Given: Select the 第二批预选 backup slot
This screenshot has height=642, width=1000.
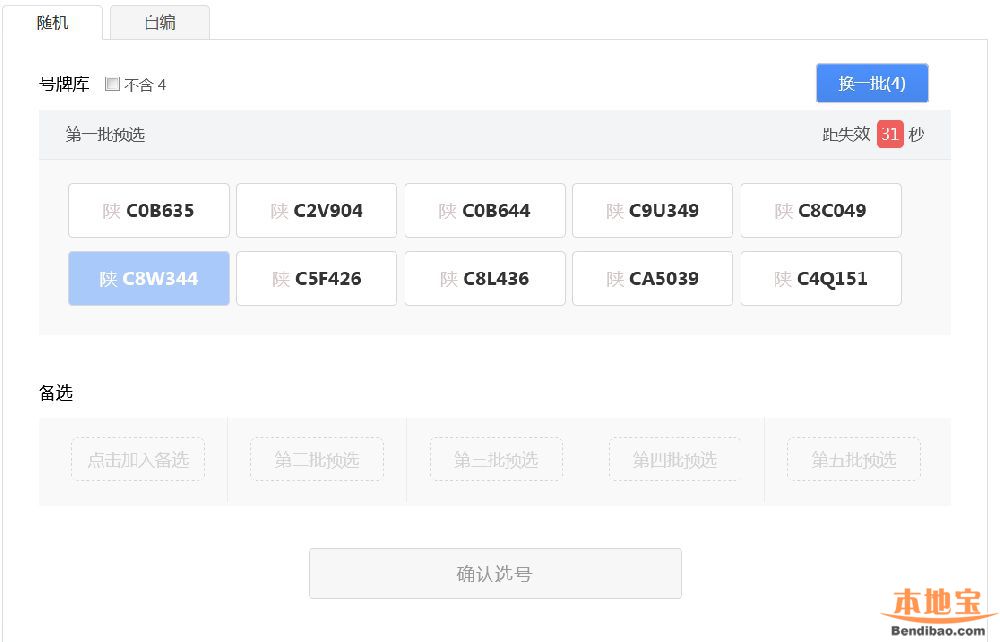Looking at the screenshot, I should [x=317, y=459].
